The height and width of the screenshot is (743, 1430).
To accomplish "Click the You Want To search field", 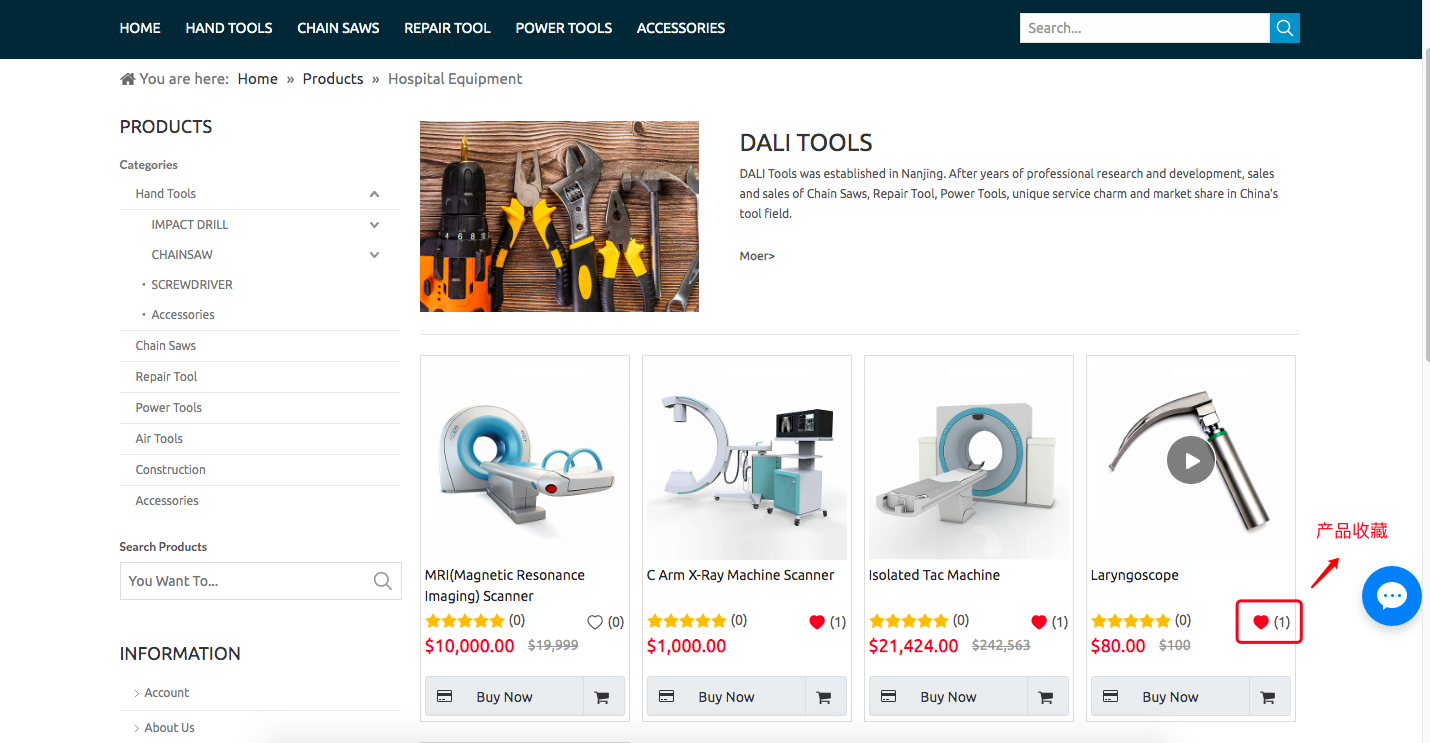I will tap(245, 581).
